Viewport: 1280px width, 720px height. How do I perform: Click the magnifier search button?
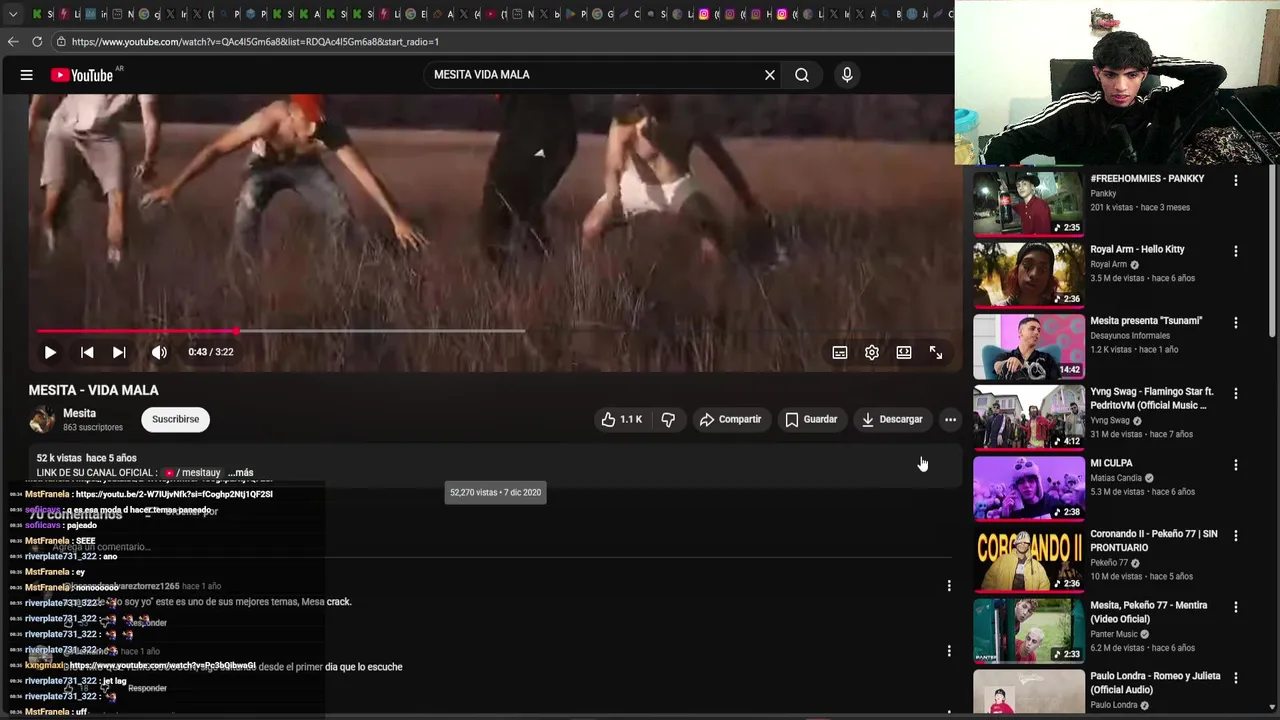click(802, 75)
